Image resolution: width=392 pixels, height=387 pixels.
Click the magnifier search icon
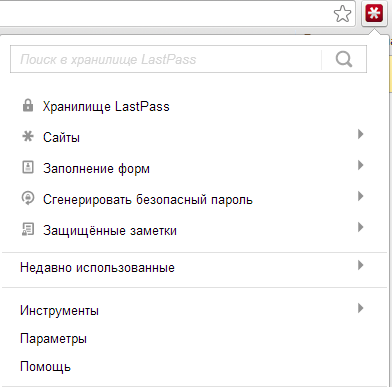click(344, 59)
